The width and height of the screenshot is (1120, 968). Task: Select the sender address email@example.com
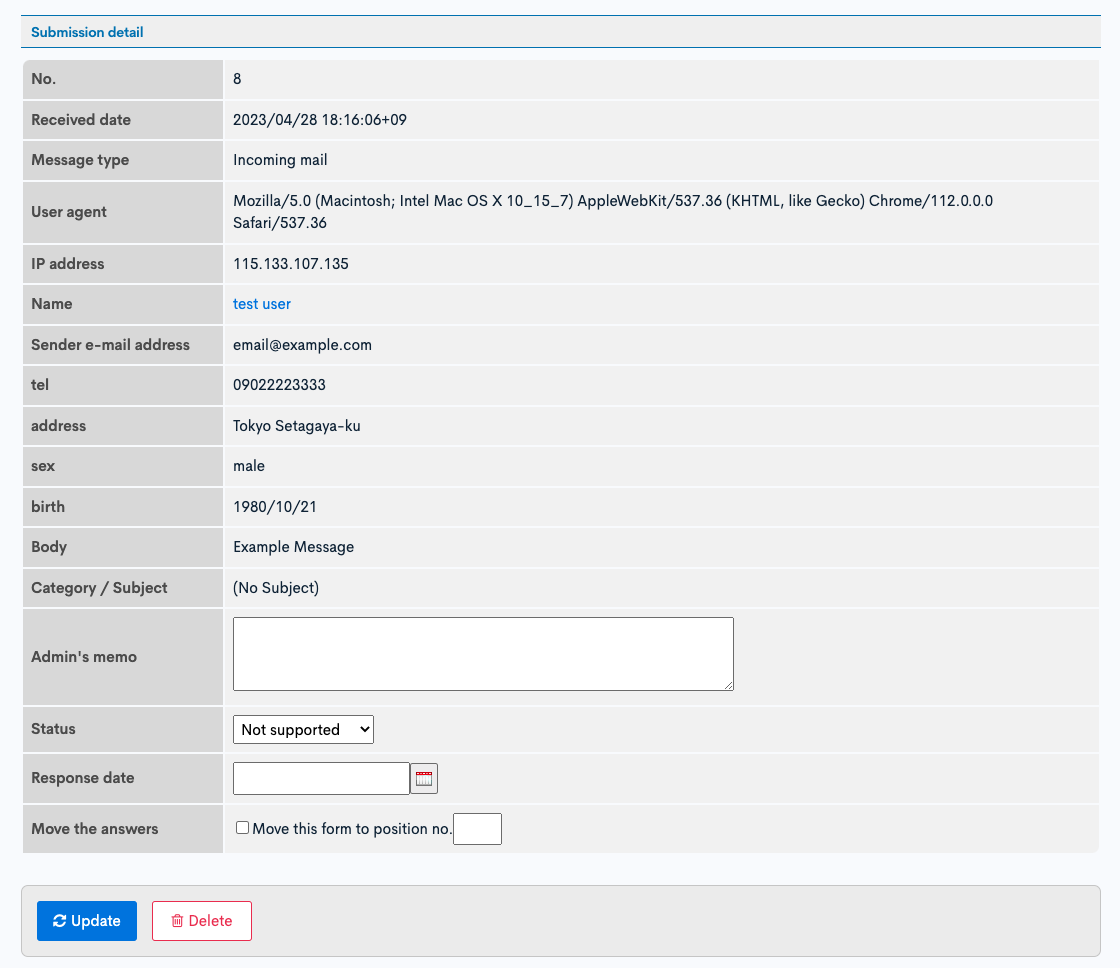(x=300, y=344)
